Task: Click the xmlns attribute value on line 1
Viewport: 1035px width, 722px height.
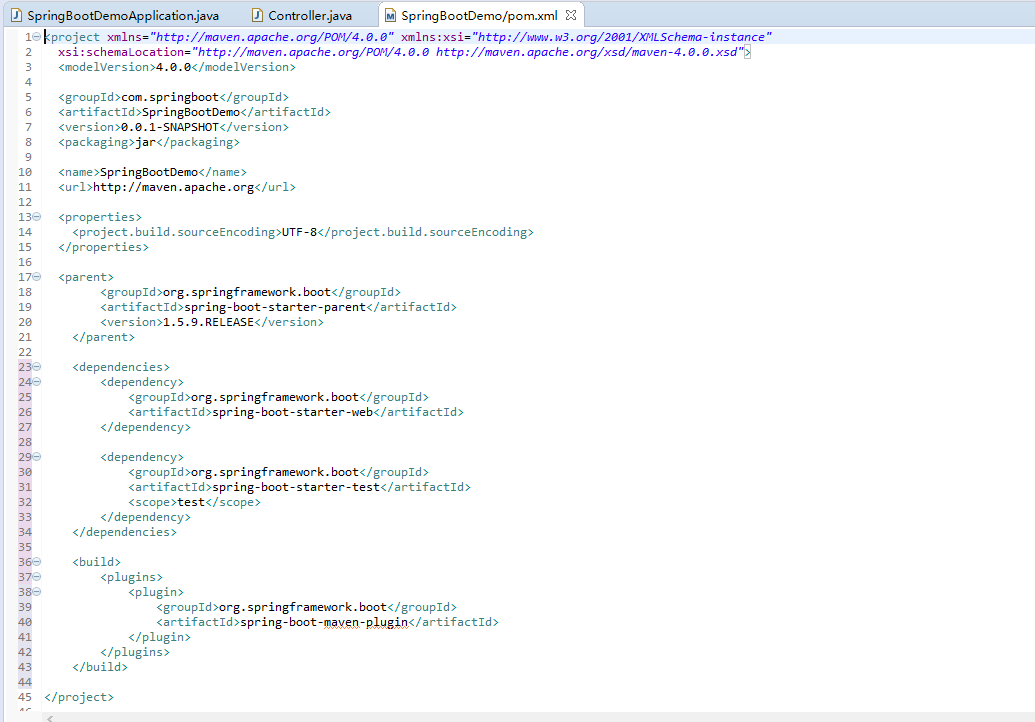Action: [x=272, y=37]
